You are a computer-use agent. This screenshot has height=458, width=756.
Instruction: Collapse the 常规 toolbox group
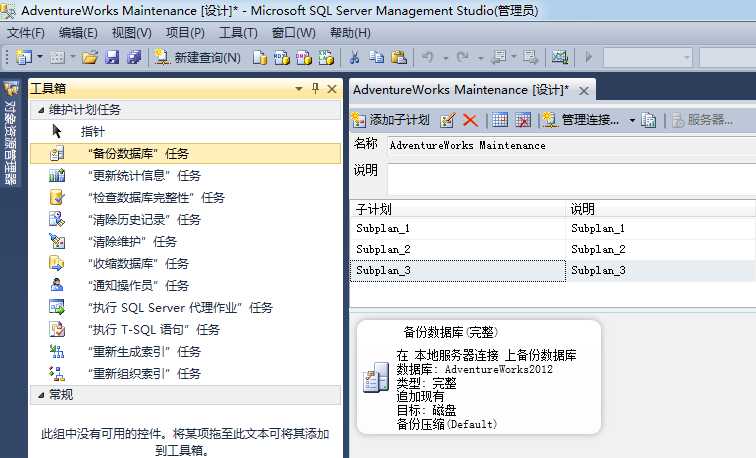pos(41,395)
